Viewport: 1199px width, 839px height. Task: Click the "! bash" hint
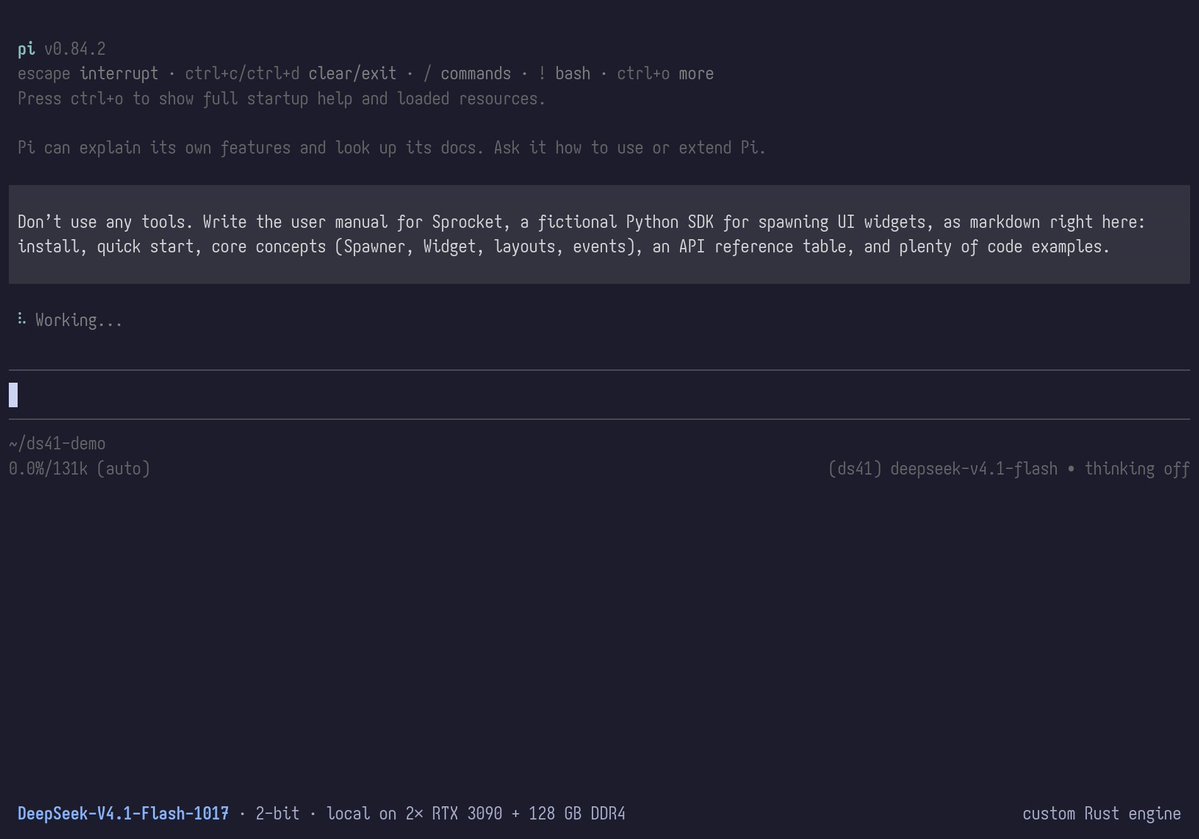[x=564, y=73]
